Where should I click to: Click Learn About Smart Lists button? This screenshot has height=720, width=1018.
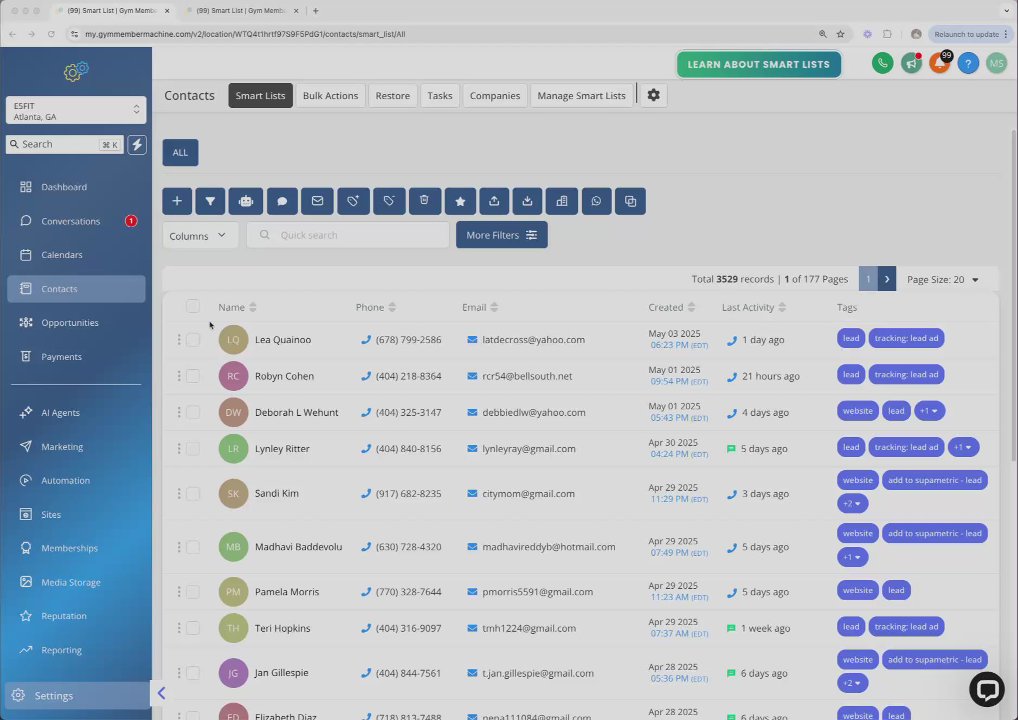(x=758, y=64)
